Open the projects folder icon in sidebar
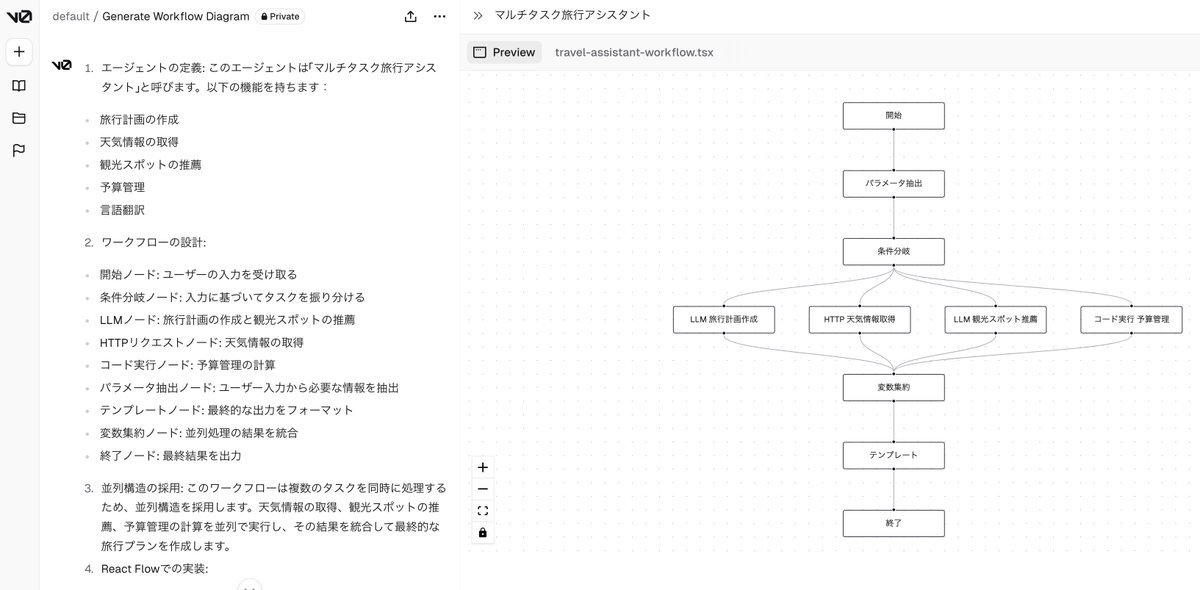1200x590 pixels. pos(19,118)
